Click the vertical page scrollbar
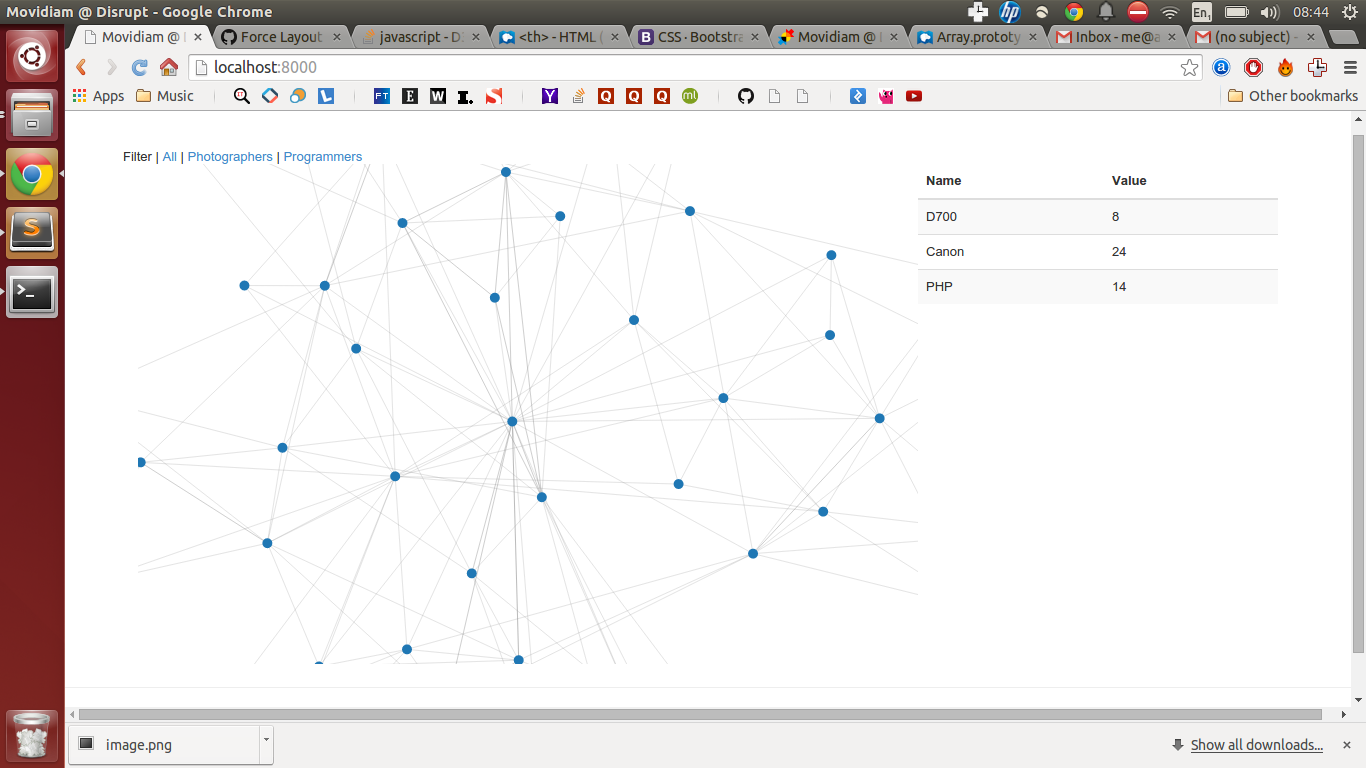The height and width of the screenshot is (768, 1366). (x=1358, y=393)
